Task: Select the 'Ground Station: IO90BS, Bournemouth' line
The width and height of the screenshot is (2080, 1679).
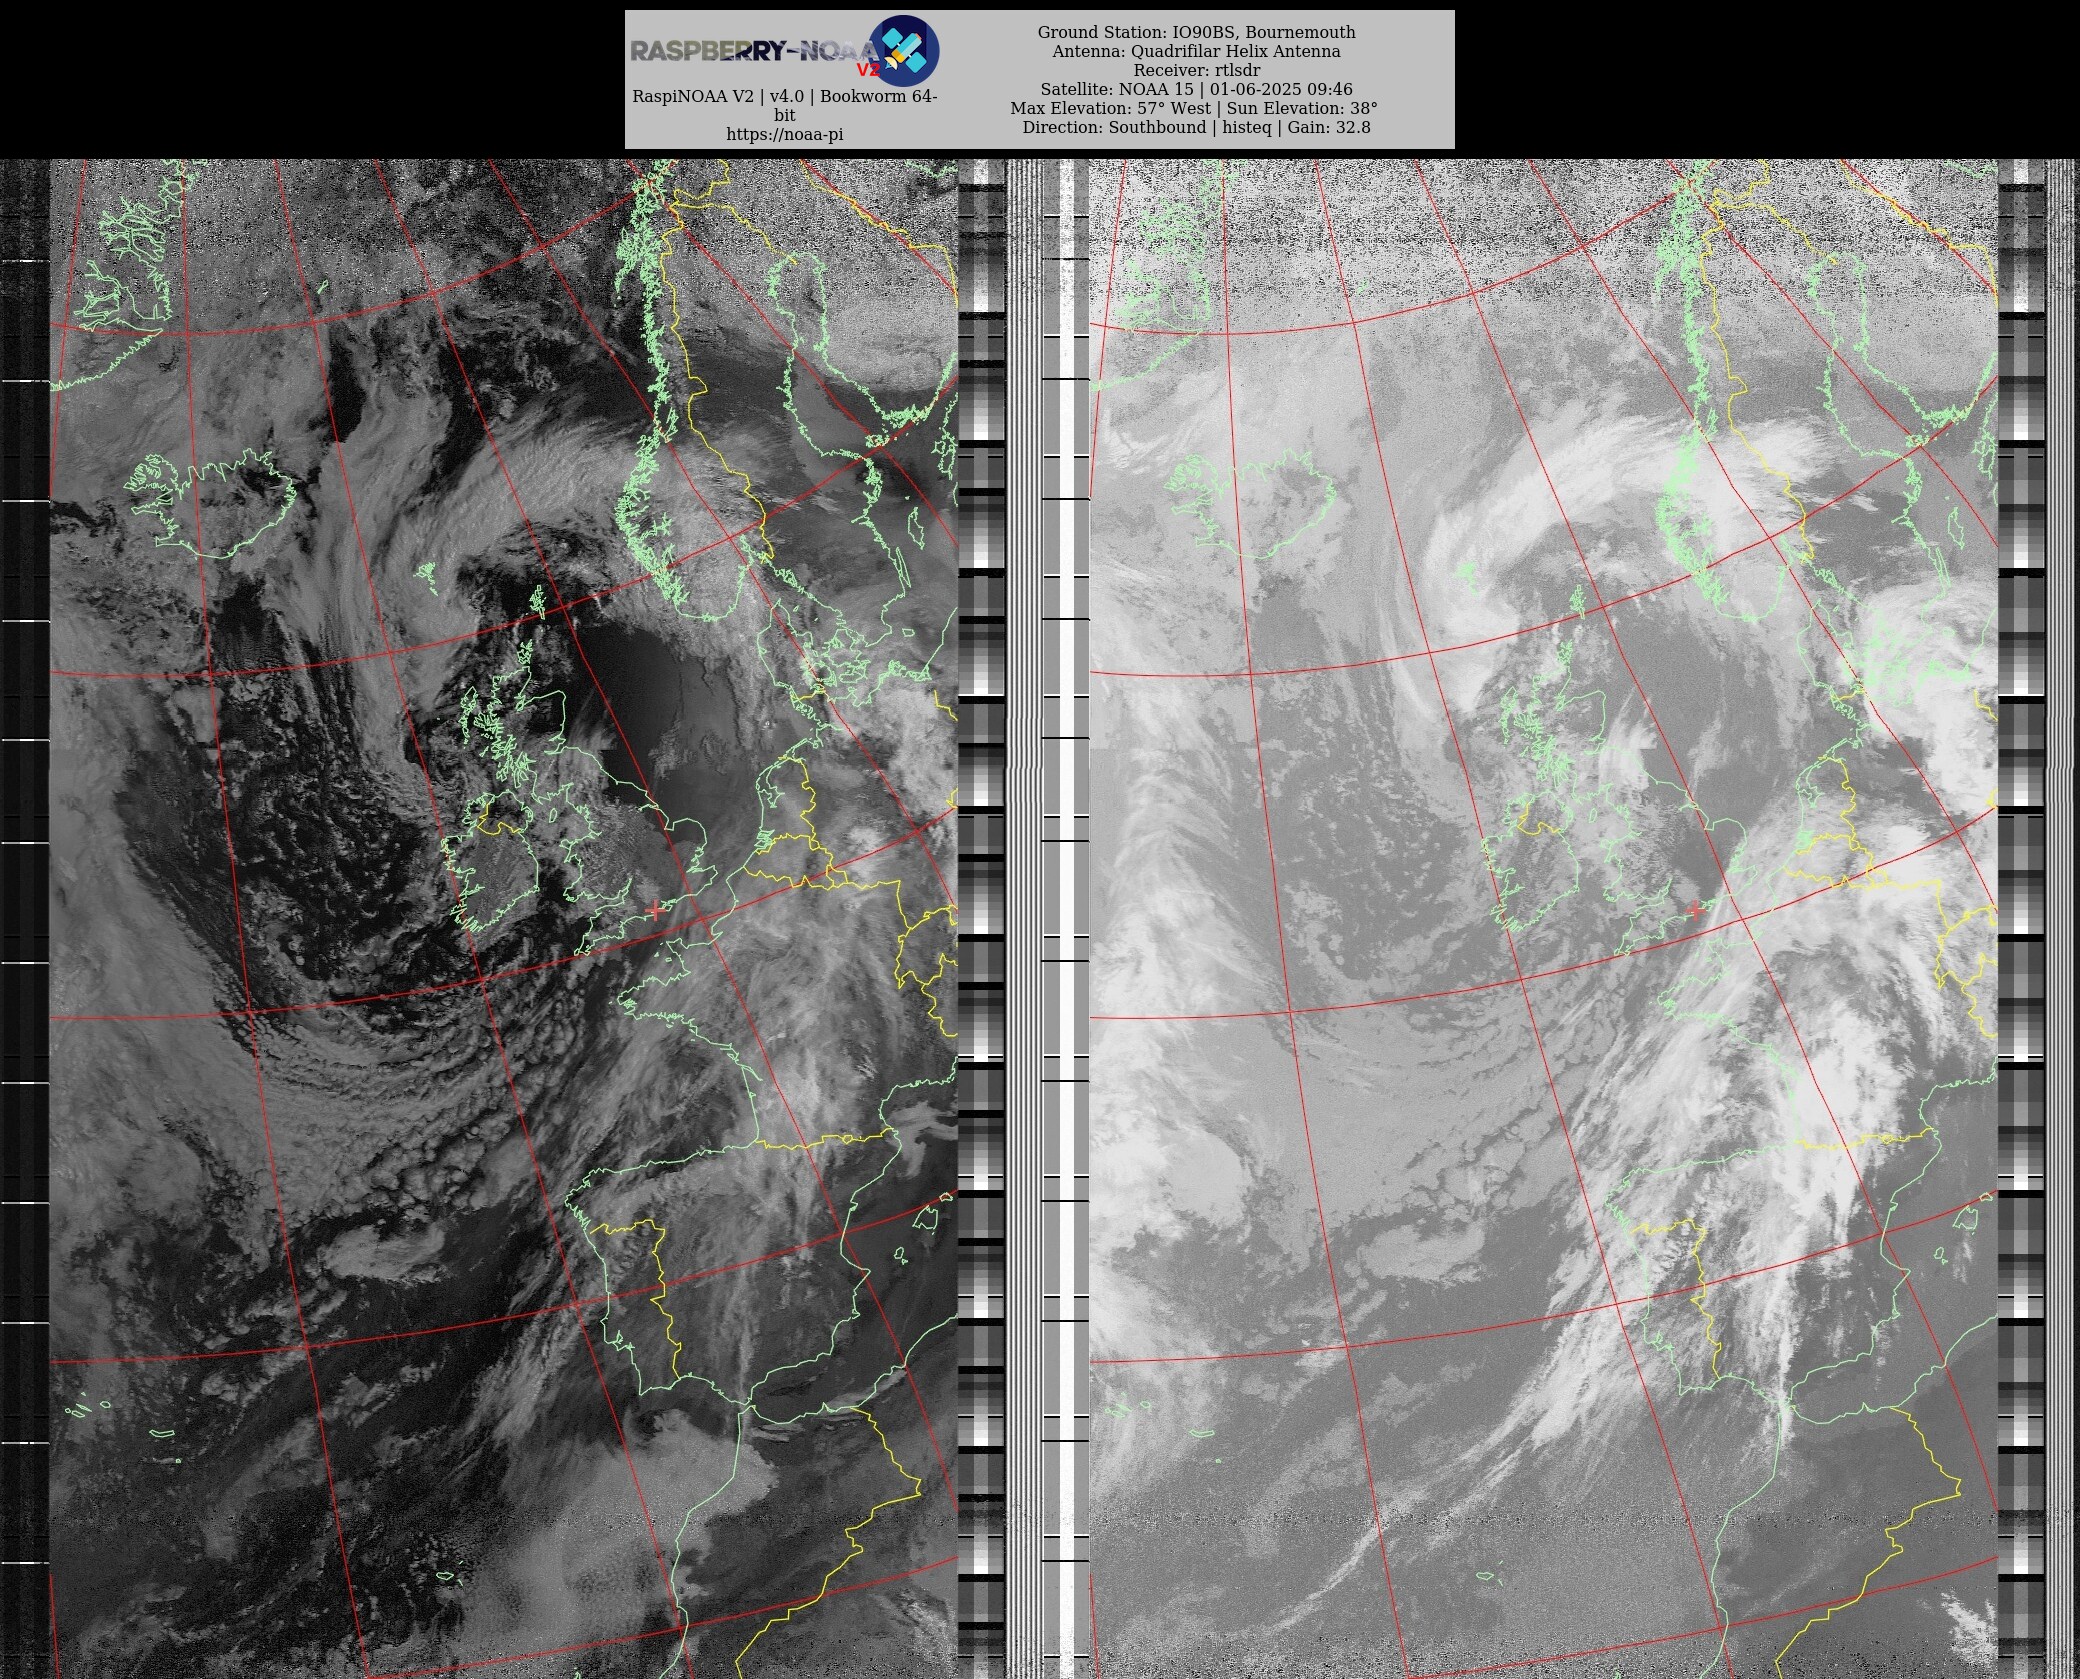Action: [1196, 32]
